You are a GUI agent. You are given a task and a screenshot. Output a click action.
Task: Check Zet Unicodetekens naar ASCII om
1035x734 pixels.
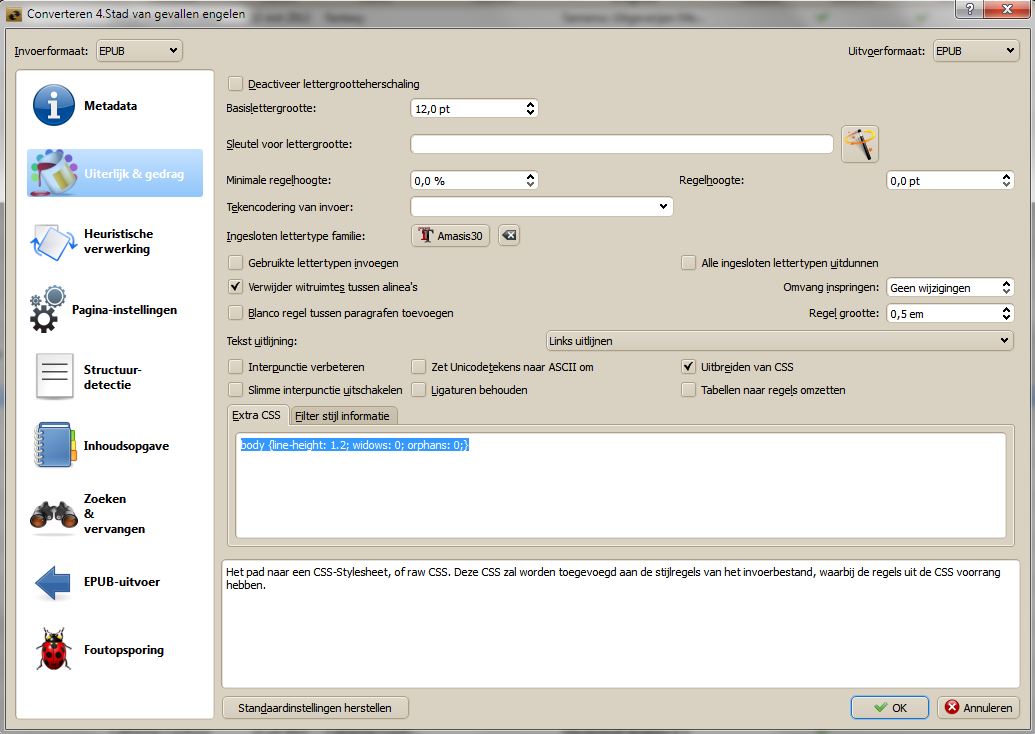click(x=418, y=367)
